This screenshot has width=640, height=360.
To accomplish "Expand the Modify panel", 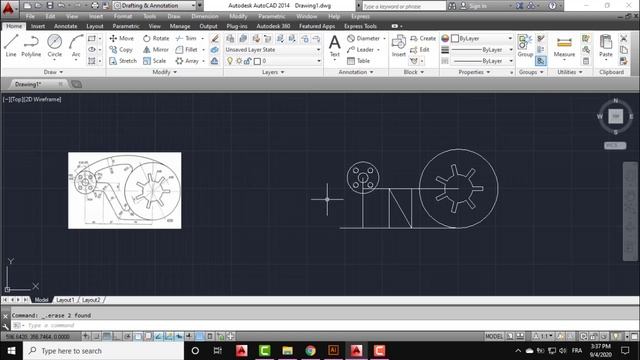I will [x=164, y=72].
